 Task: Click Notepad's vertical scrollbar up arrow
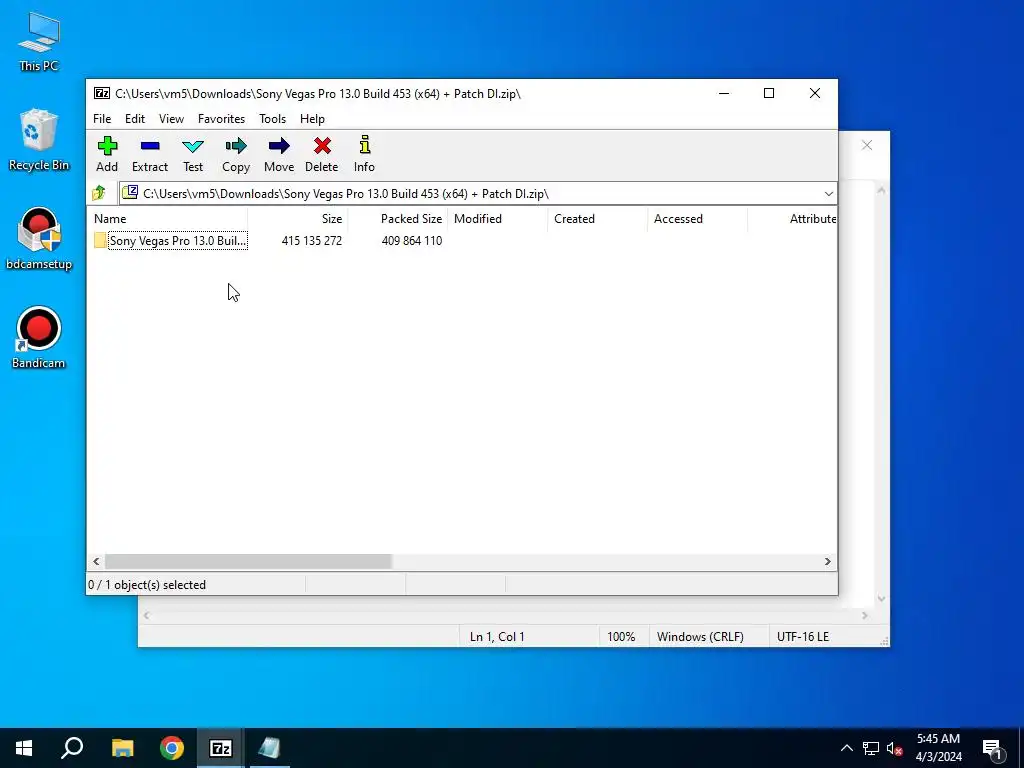881,190
